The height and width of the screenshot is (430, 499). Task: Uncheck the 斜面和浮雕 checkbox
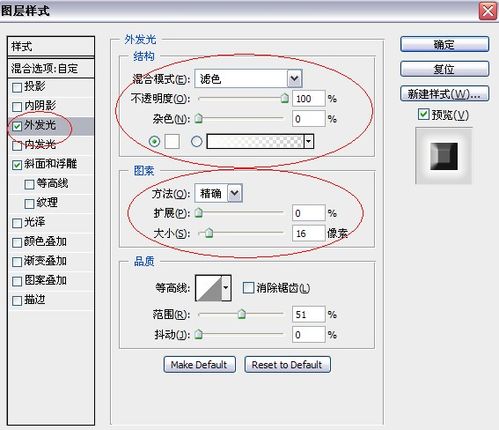point(17,165)
